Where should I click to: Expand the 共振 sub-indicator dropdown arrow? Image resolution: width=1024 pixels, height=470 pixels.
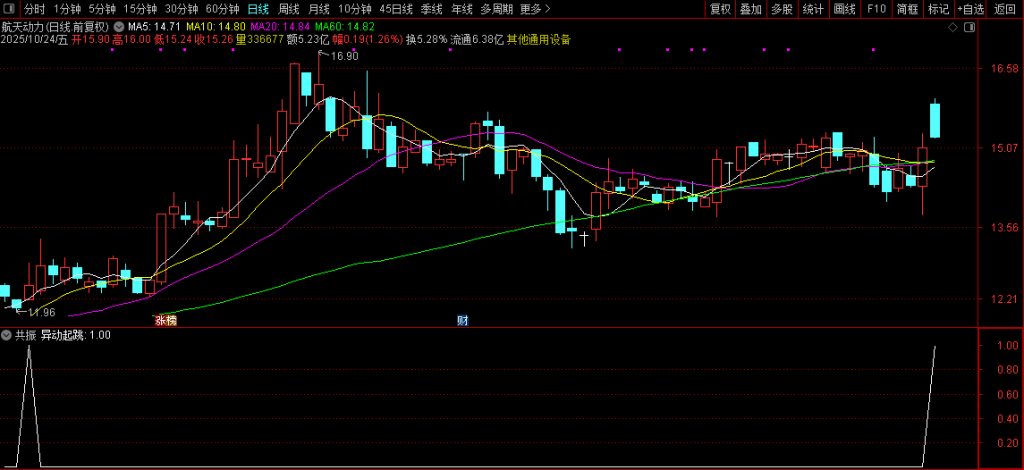(7, 335)
